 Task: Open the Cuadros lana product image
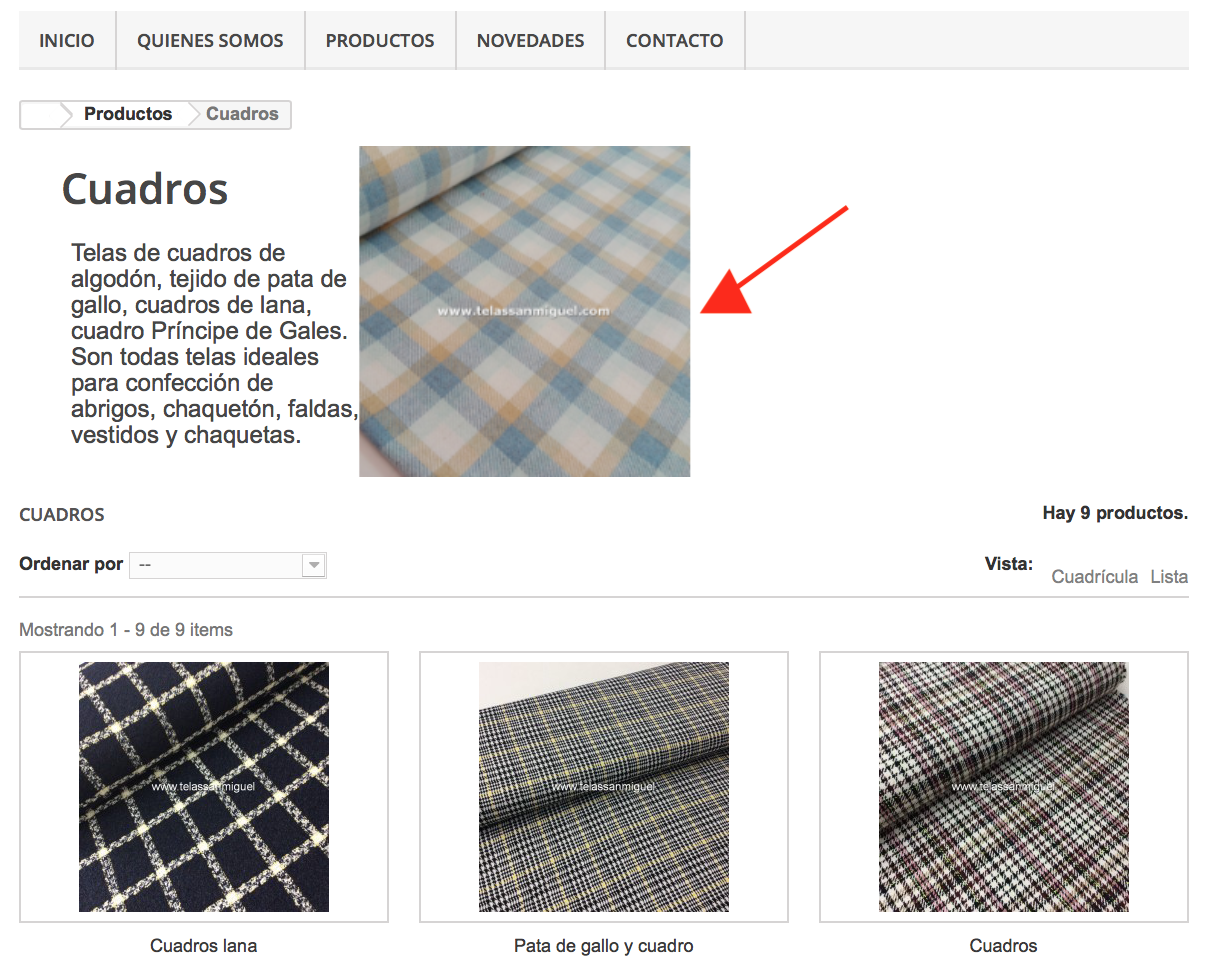coord(204,787)
